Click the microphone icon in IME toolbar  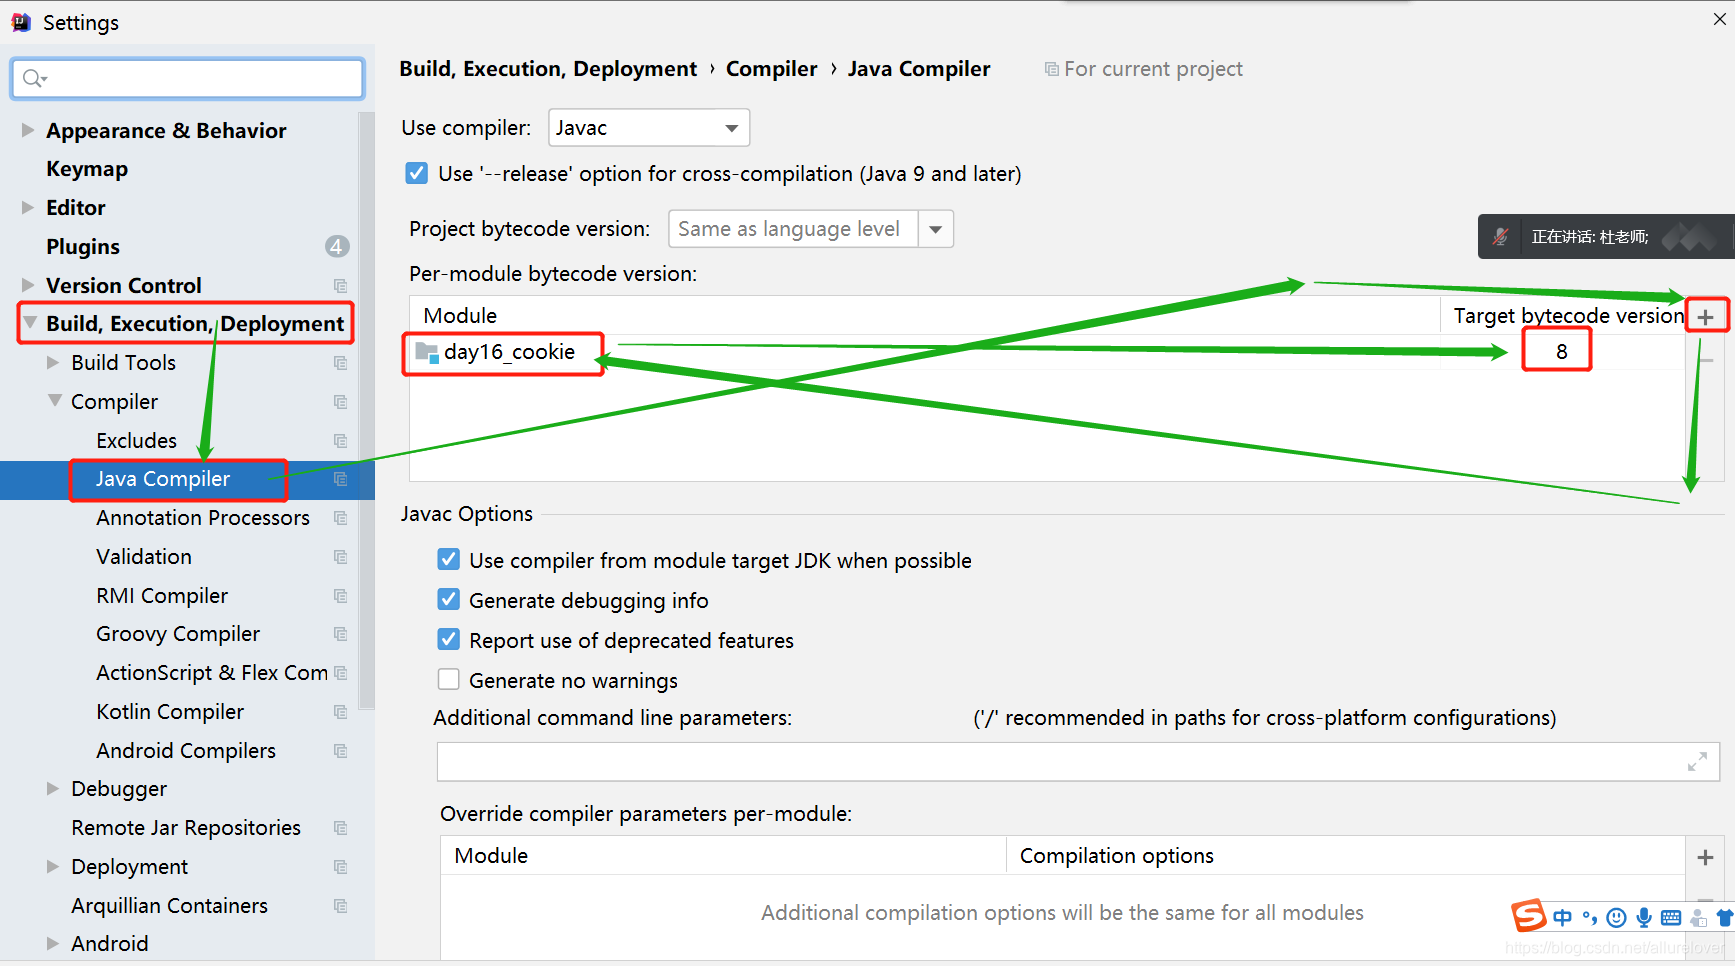pyautogui.click(x=1644, y=917)
